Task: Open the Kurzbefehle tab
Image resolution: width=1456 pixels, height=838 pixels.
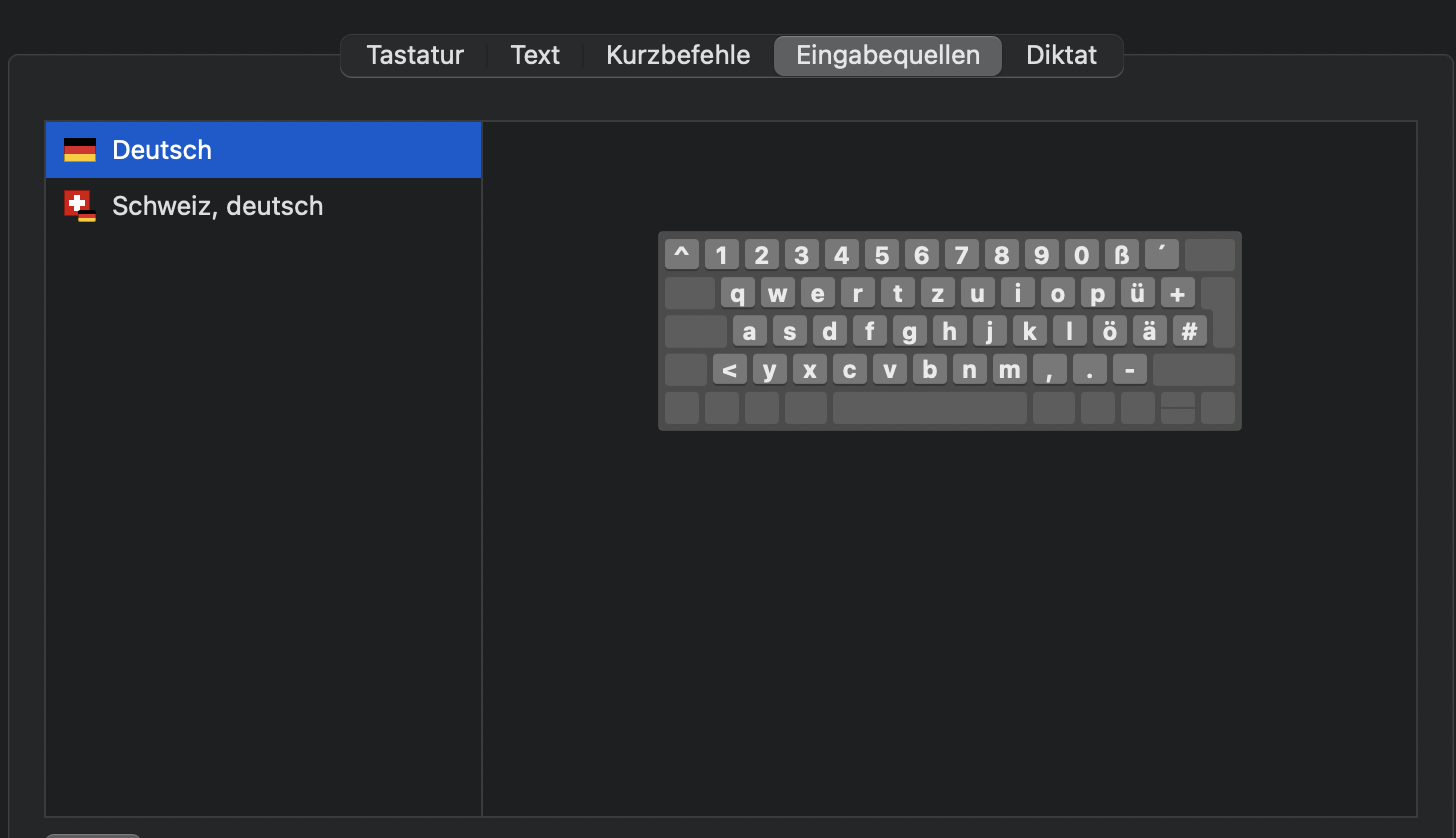Action: pyautogui.click(x=678, y=55)
